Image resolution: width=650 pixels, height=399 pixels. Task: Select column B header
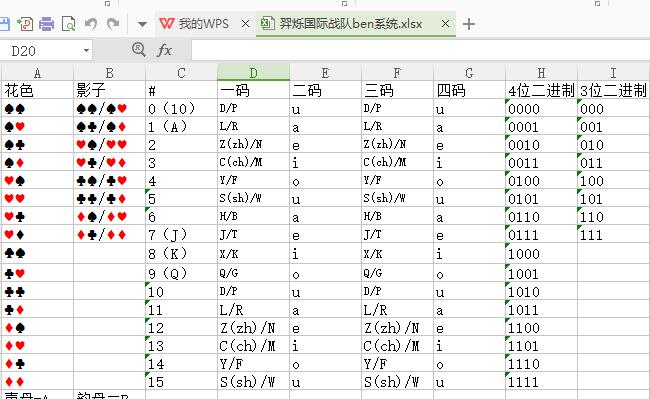(109, 73)
